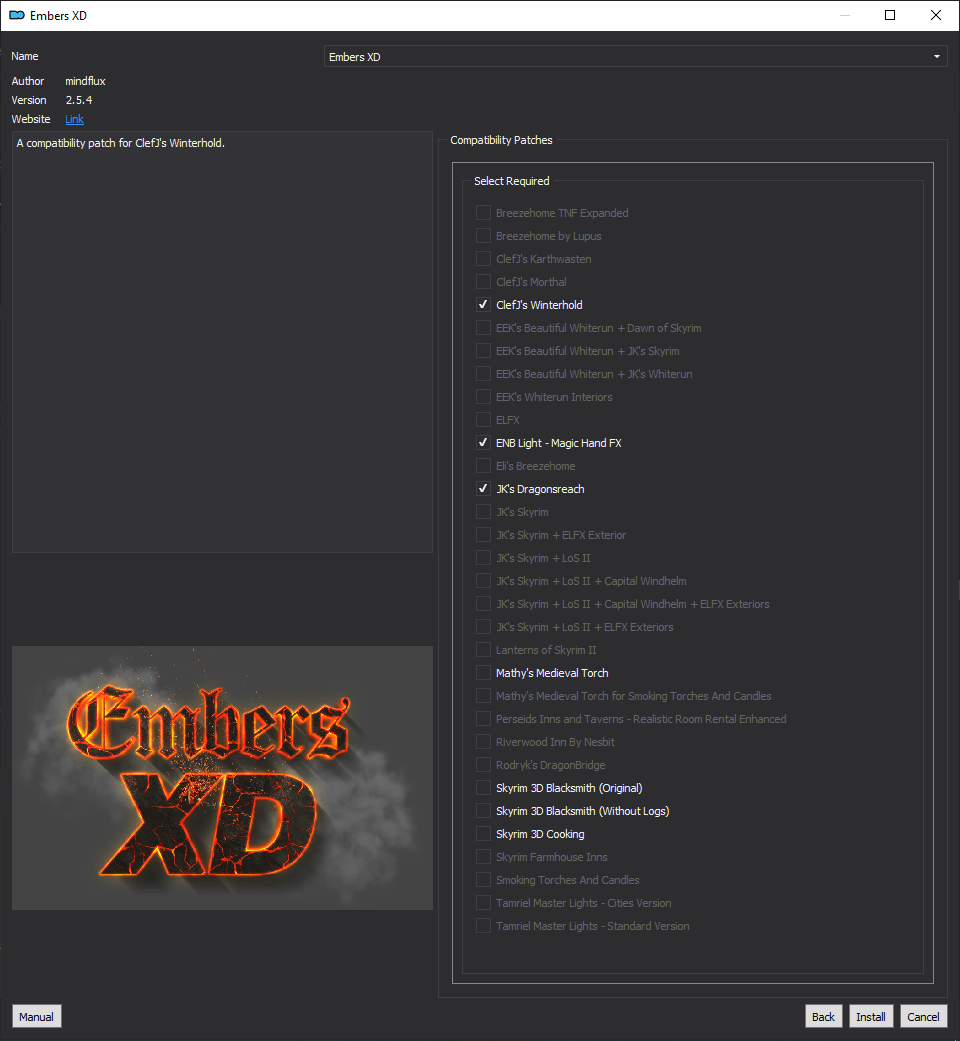Check Skyrim 3D Blacksmith (Without Logs)

click(483, 811)
